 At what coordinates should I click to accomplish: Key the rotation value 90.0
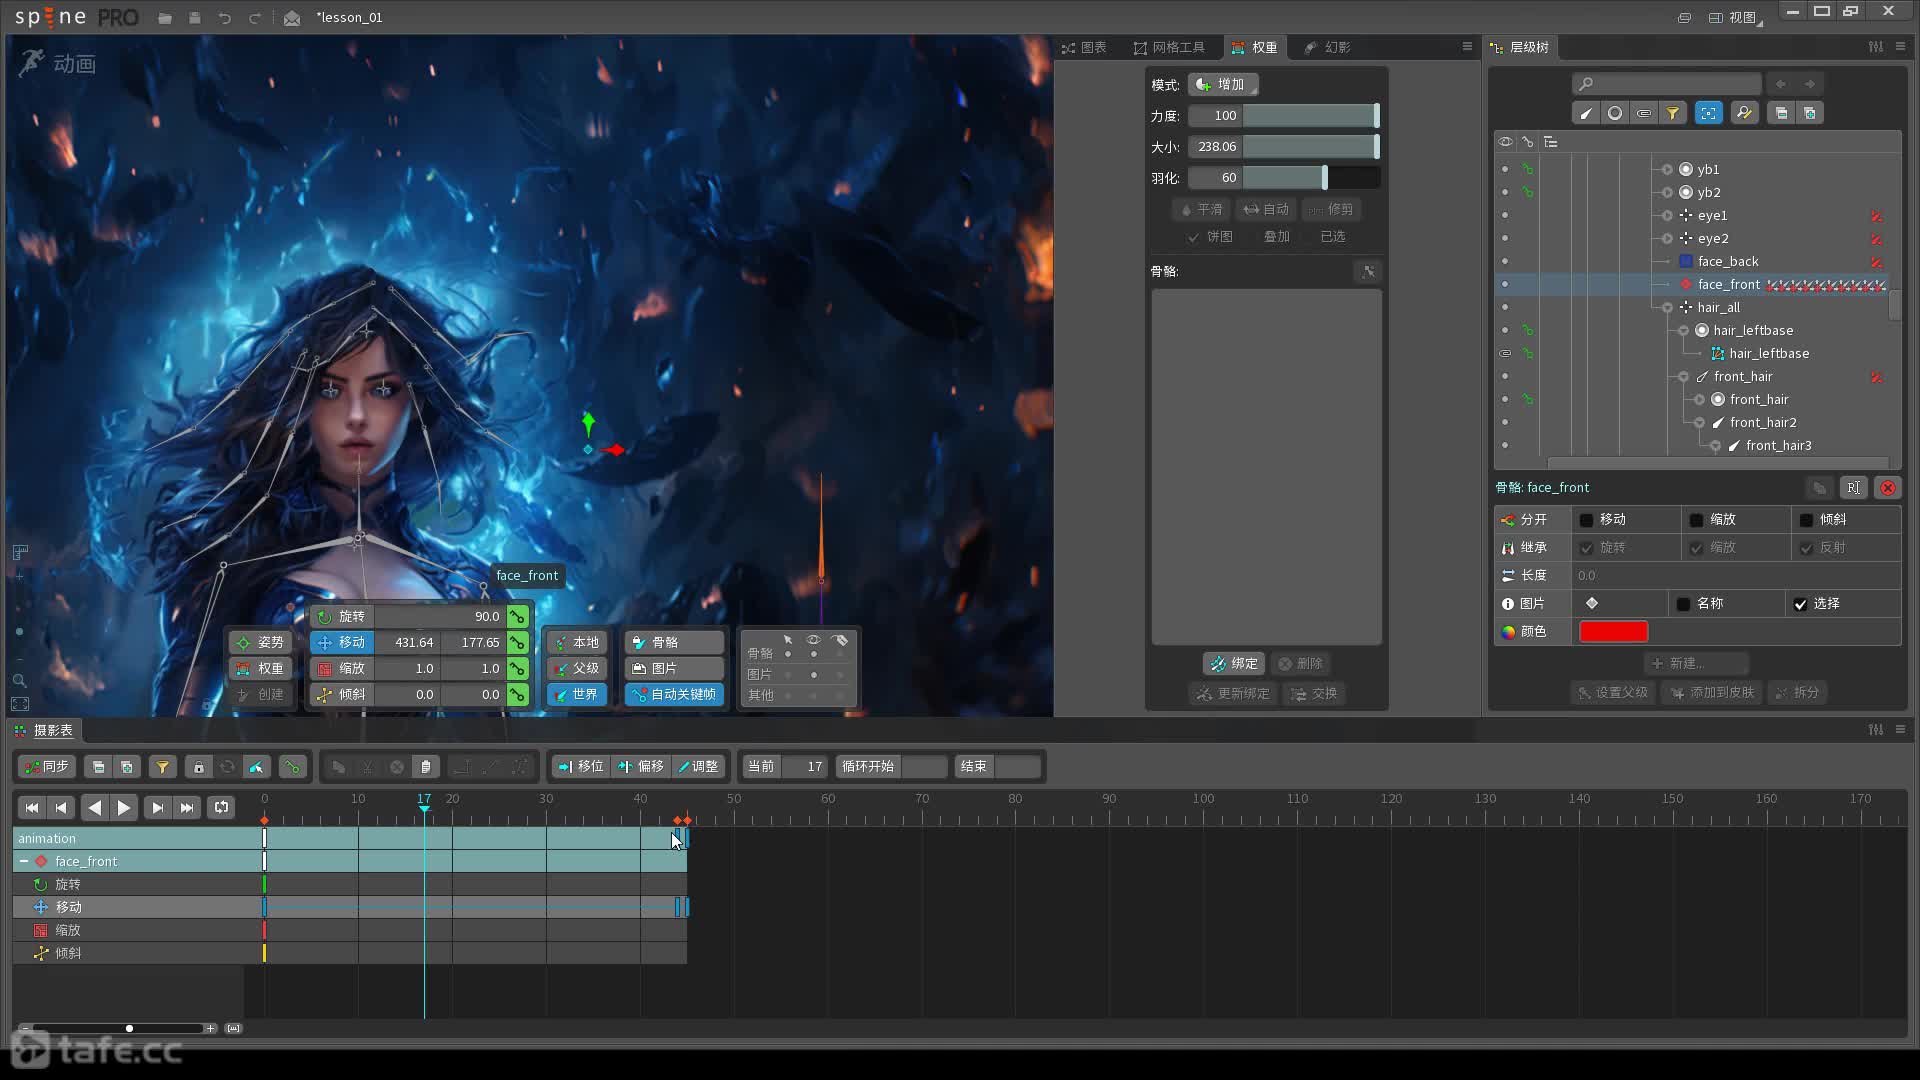click(517, 617)
